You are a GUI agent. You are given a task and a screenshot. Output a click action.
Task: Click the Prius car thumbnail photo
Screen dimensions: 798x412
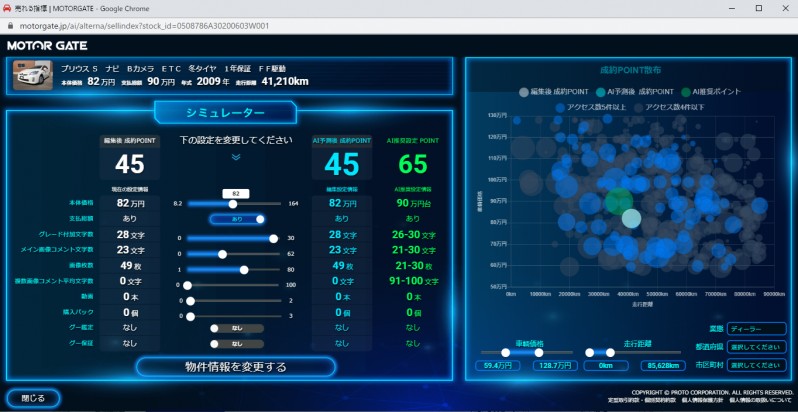[33, 75]
